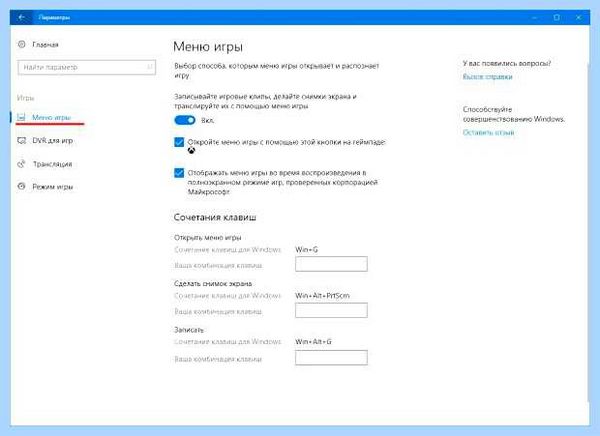Click custom shortcut field for Записать
The width and height of the screenshot is (600, 436).
[331, 358]
